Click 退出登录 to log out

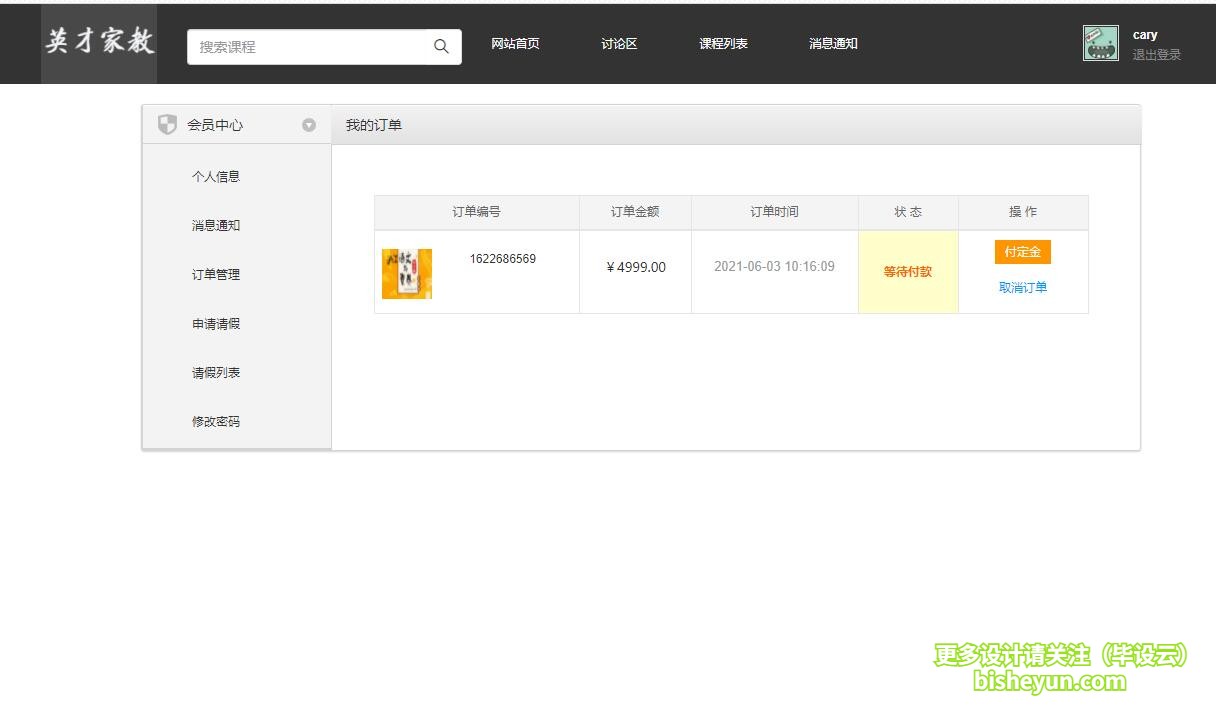coord(1156,55)
